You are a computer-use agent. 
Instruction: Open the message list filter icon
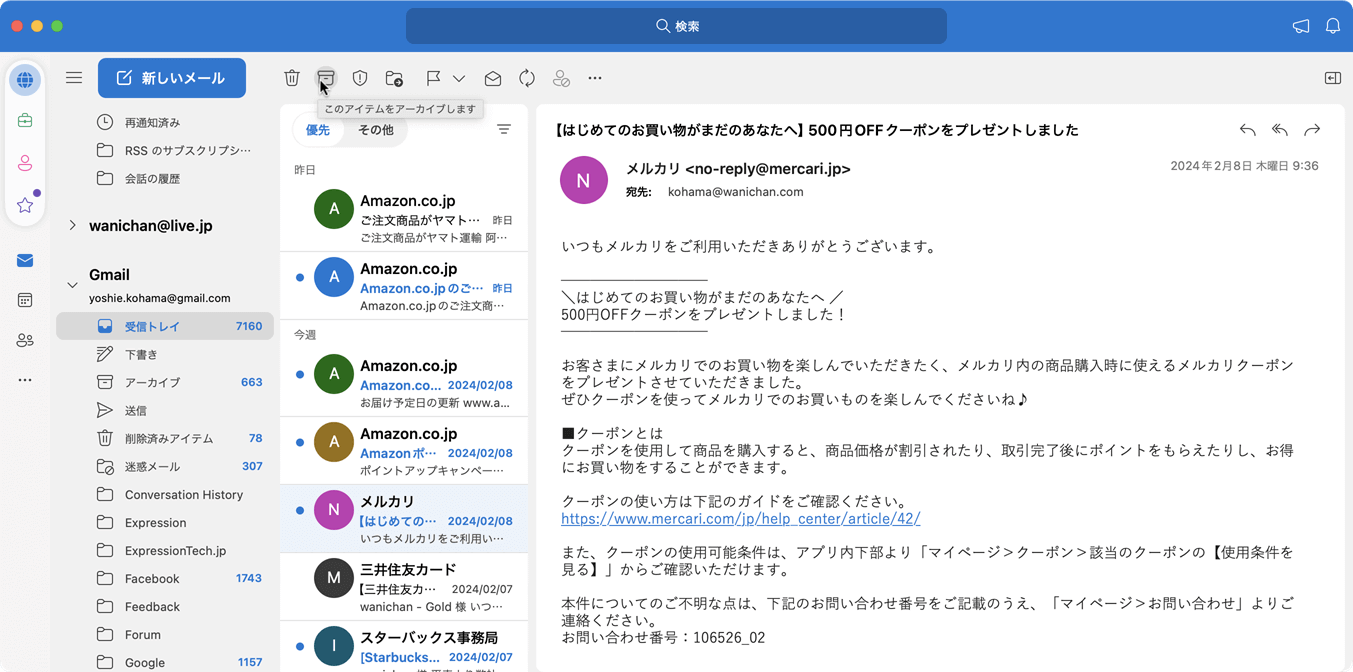pyautogui.click(x=504, y=130)
